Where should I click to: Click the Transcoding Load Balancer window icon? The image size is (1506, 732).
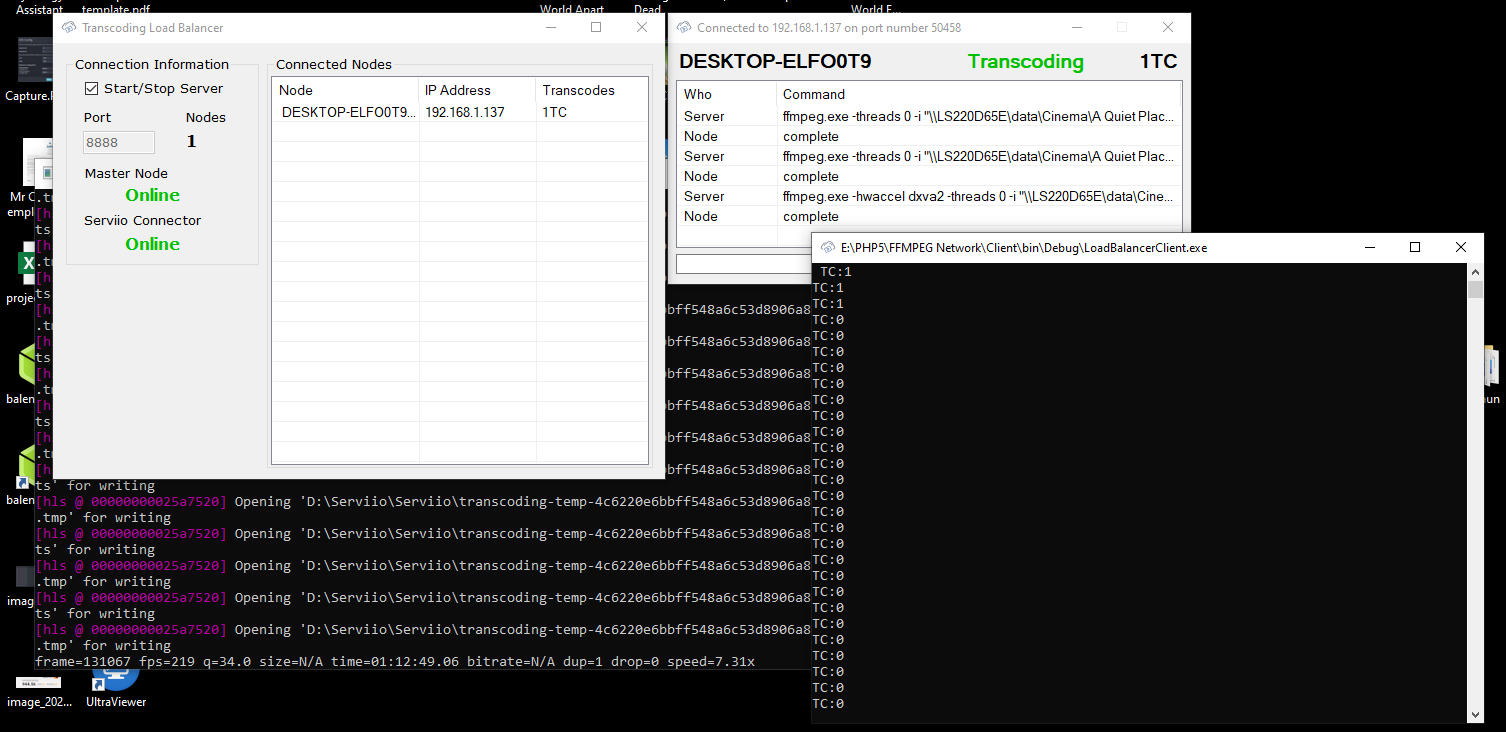pos(69,28)
